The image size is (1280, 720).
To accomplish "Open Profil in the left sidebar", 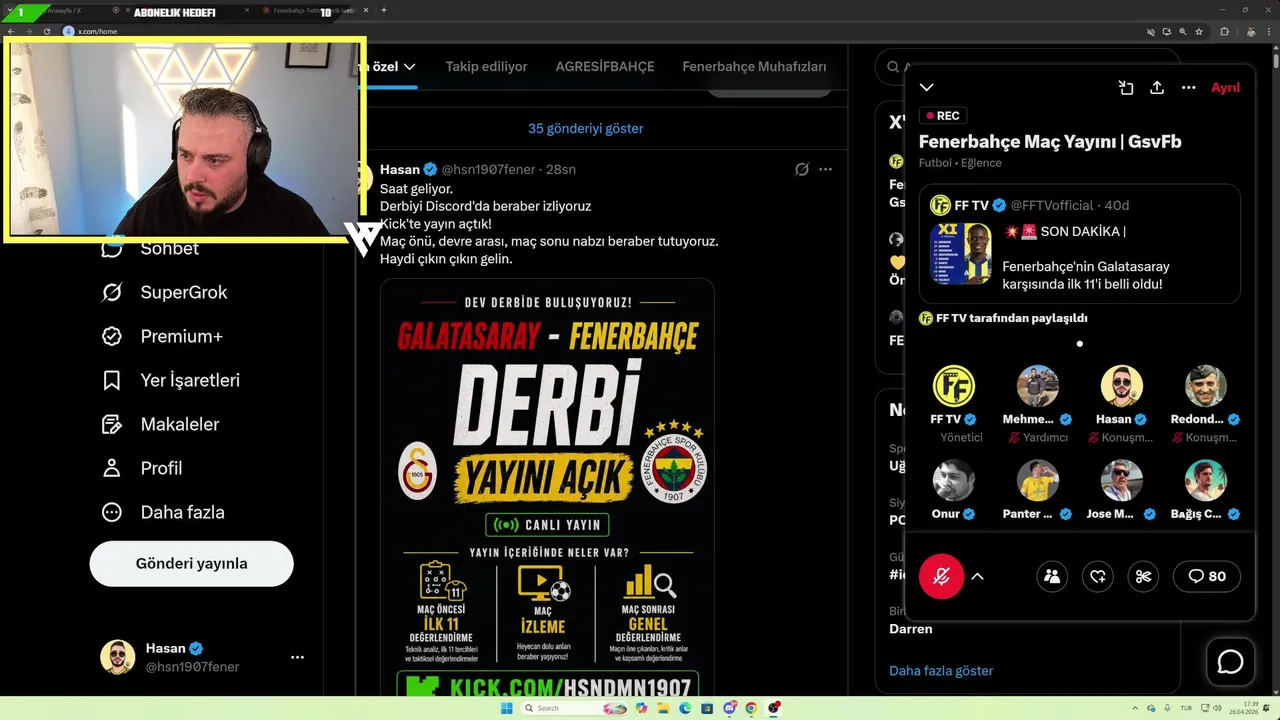I will point(141,468).
